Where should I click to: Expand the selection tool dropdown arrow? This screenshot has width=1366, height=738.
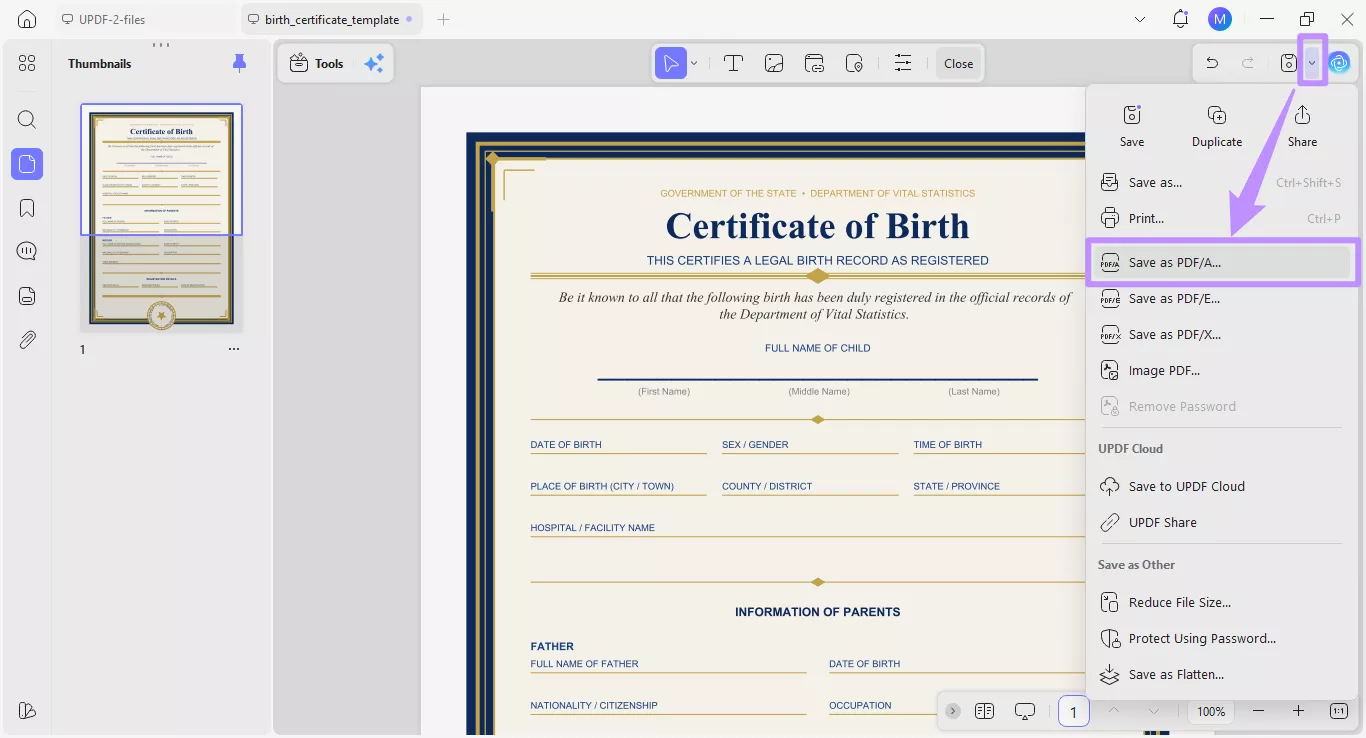(693, 63)
